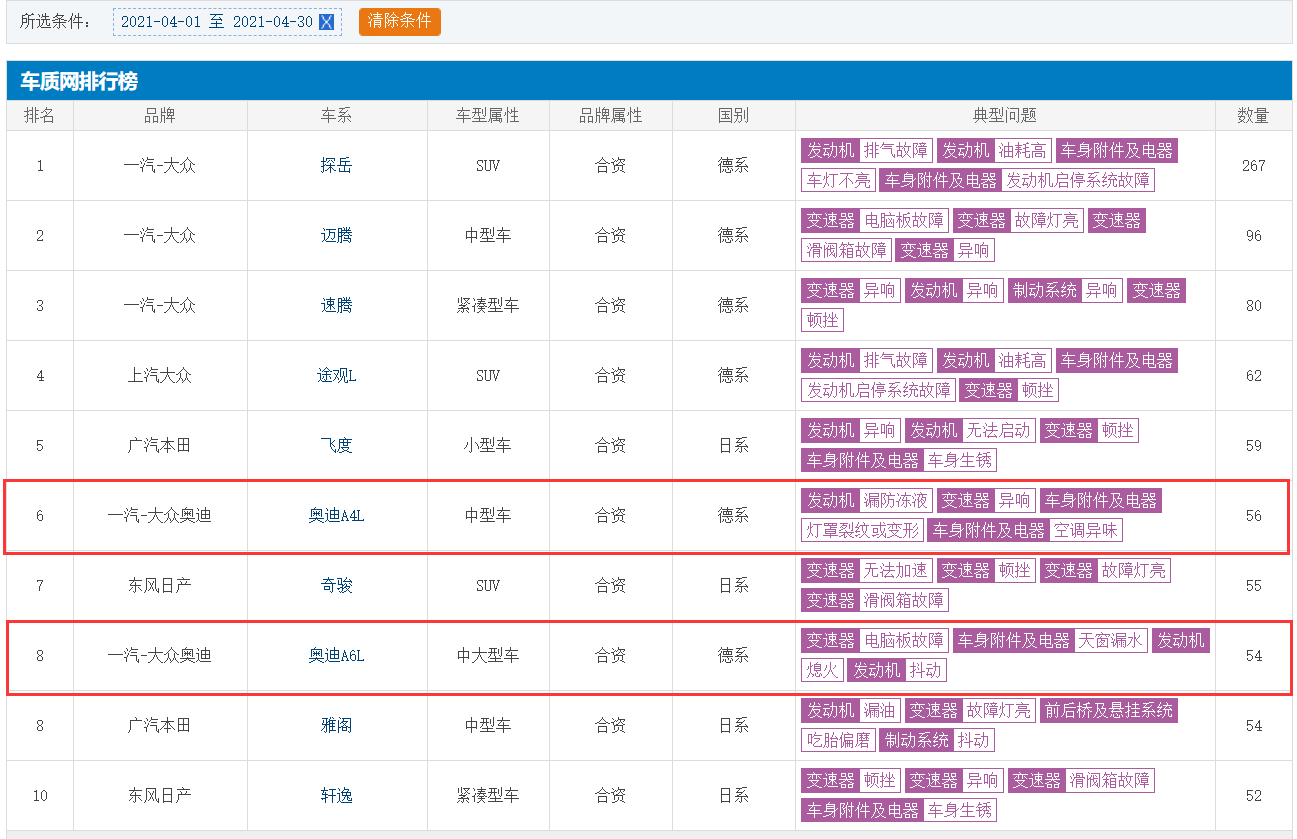The width and height of the screenshot is (1297, 839).
Task: Select the 52 count for 轩逸
Action: pos(1254,796)
